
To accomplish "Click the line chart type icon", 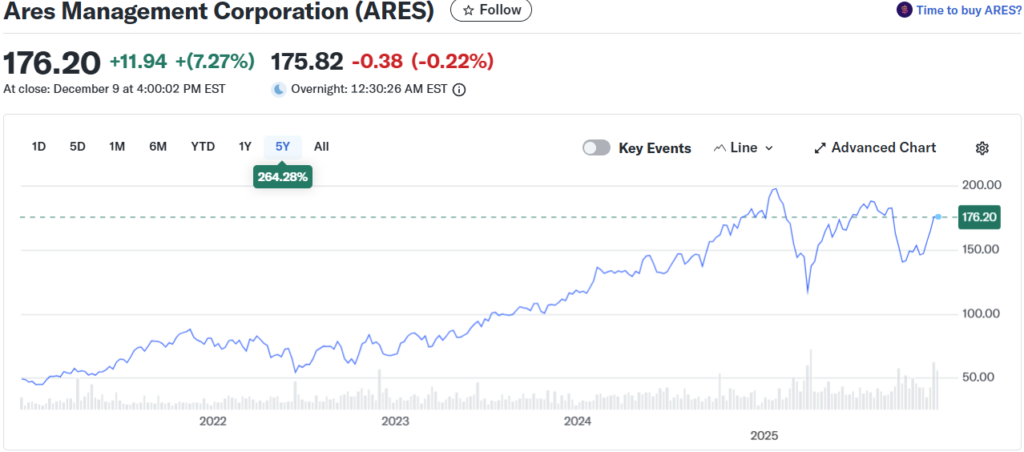I will coord(719,148).
